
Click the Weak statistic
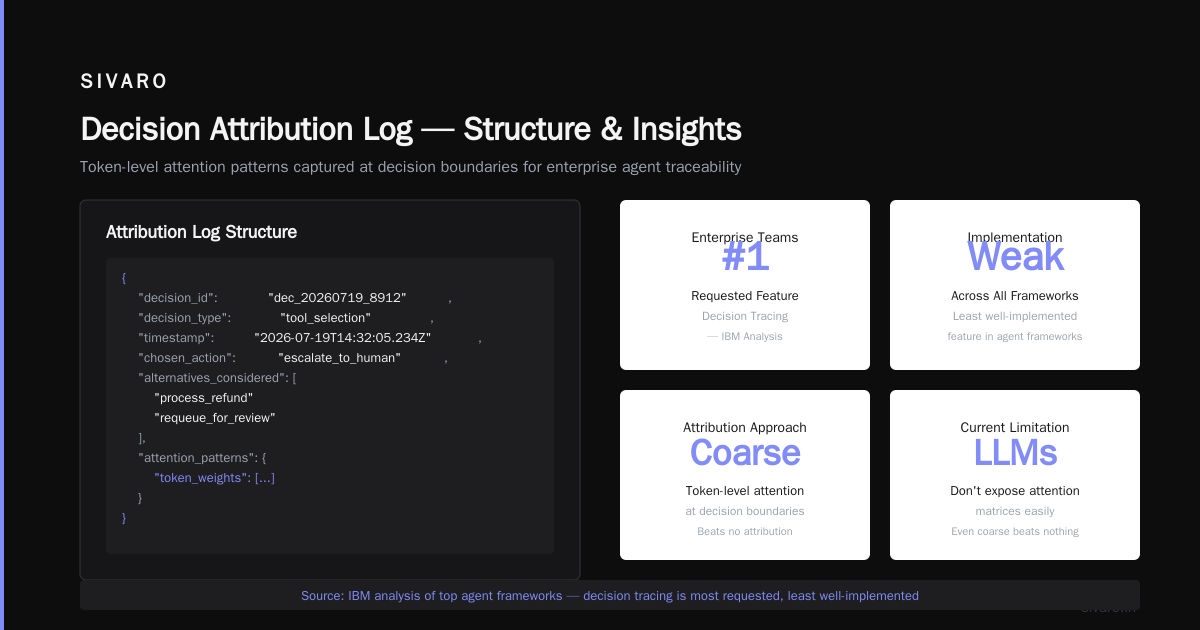(1015, 258)
